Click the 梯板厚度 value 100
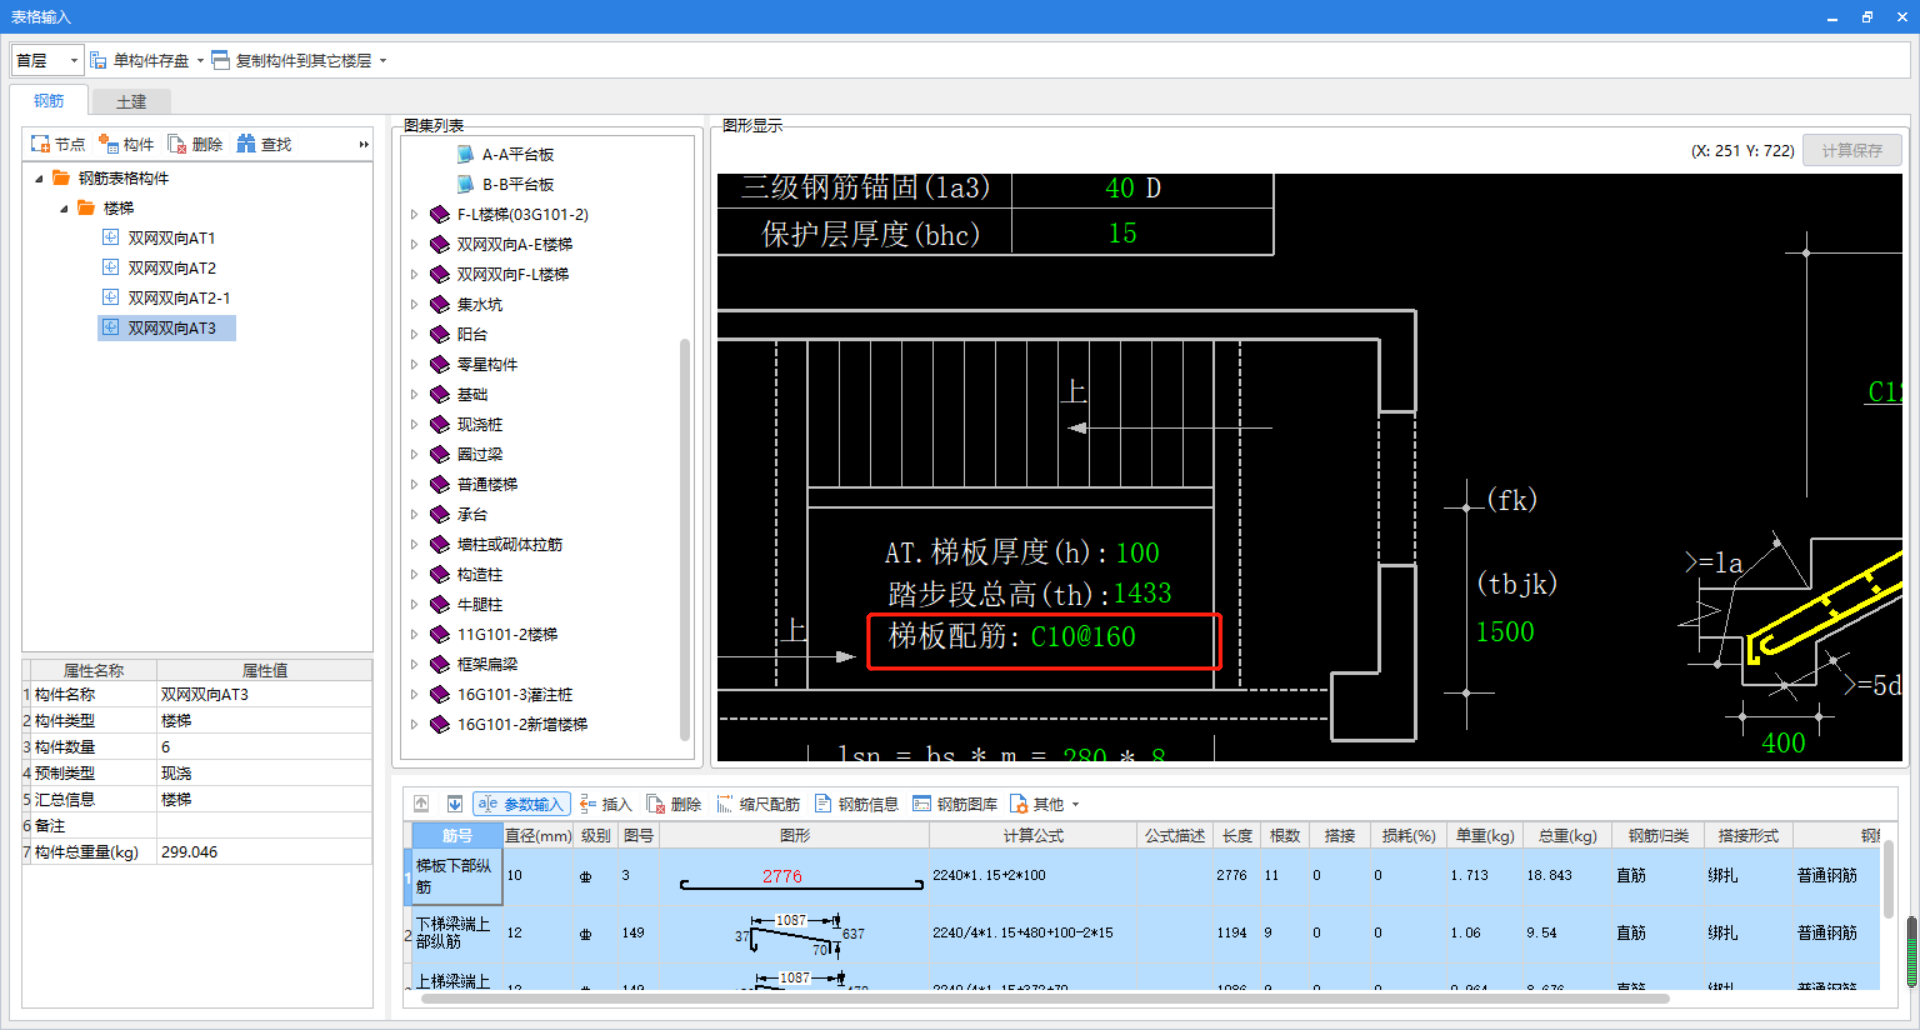Viewport: 1920px width, 1030px height. pyautogui.click(x=1138, y=553)
